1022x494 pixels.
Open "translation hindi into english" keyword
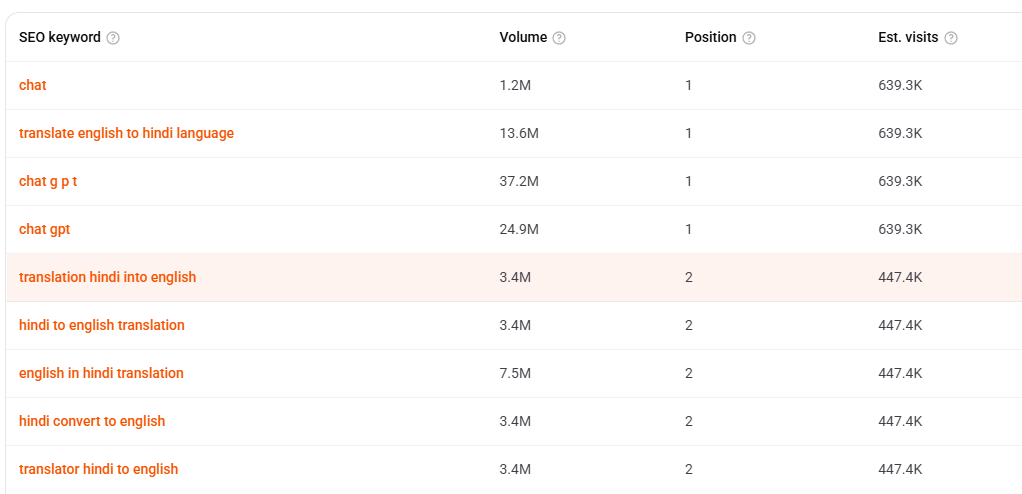click(x=108, y=277)
